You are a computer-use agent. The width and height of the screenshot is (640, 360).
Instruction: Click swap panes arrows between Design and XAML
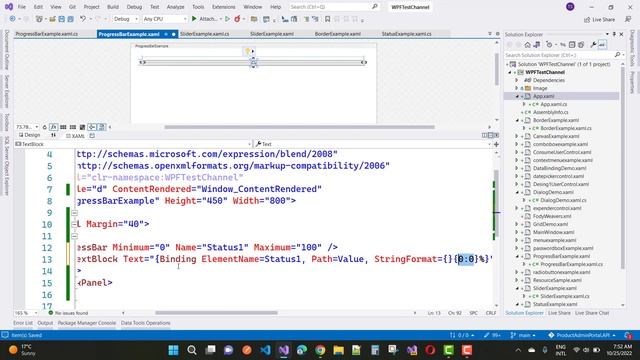(x=53, y=136)
